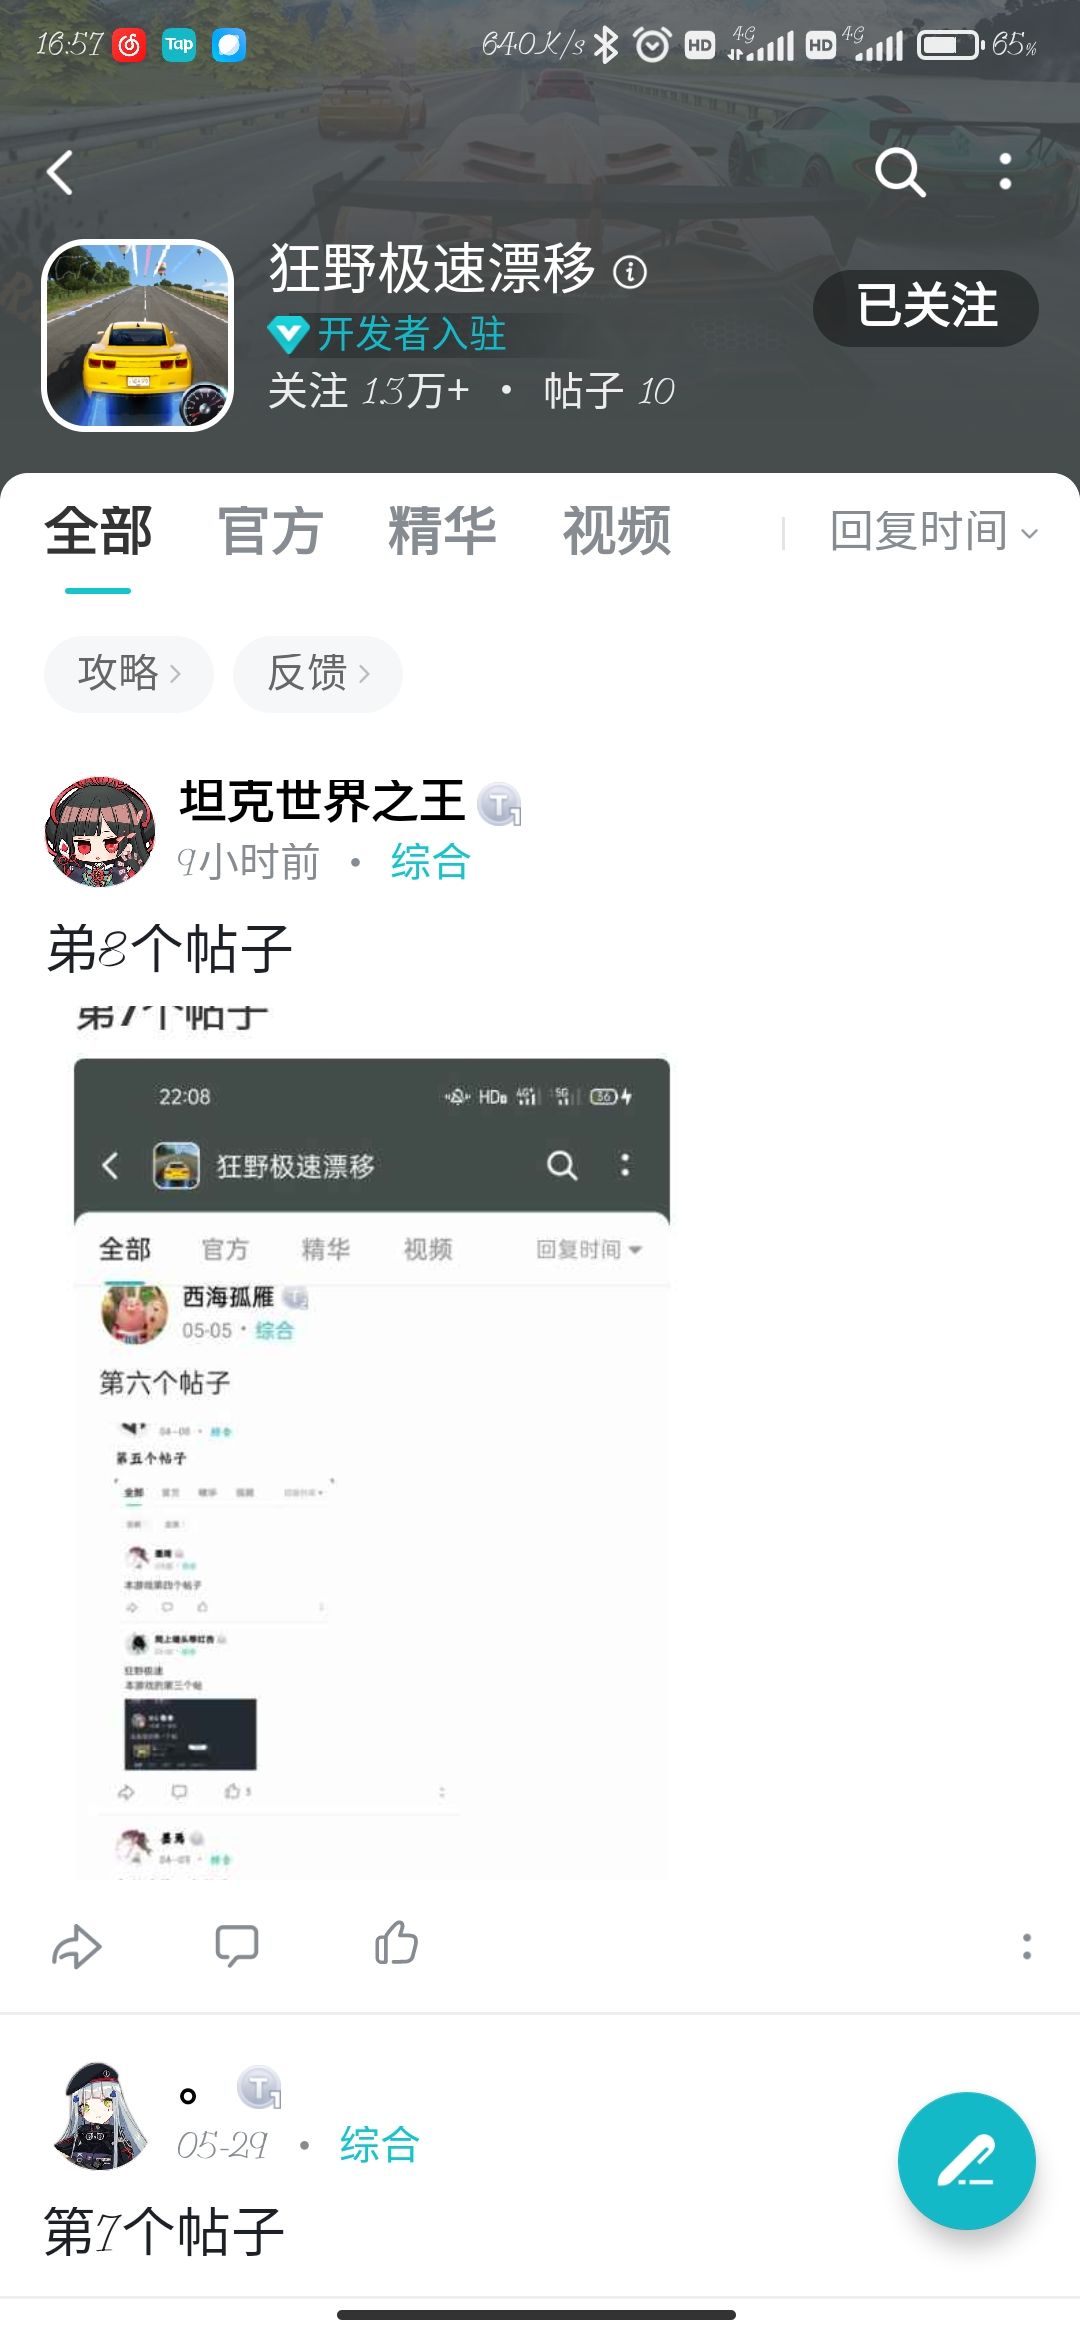The width and height of the screenshot is (1080, 2340).
Task: Tap the game's yellow car app icon
Action: click(x=138, y=335)
